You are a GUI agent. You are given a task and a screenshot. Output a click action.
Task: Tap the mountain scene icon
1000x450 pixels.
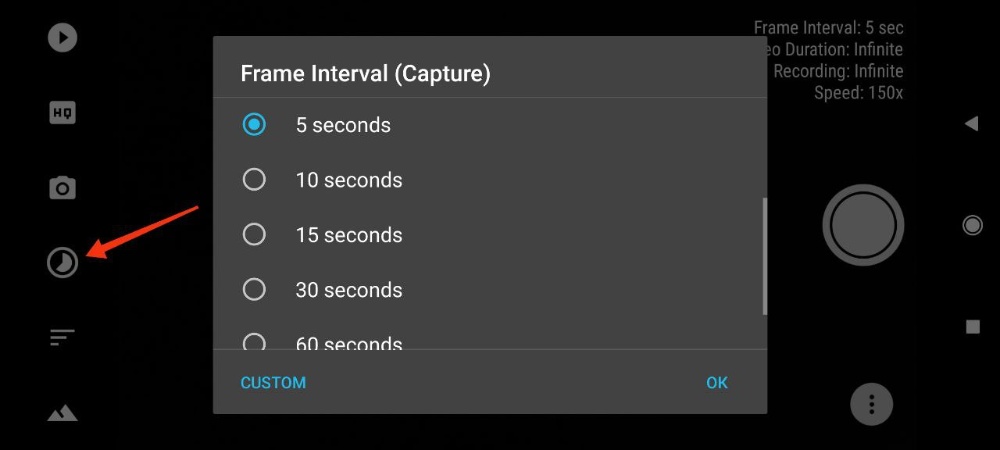[x=62, y=412]
